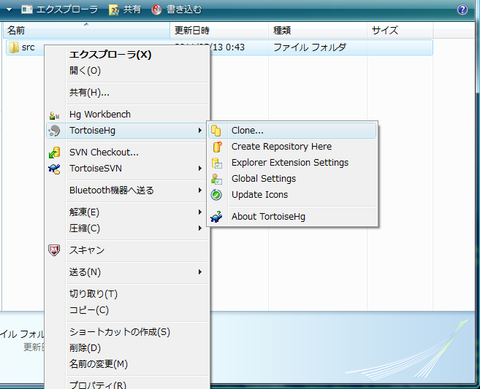The width and height of the screenshot is (480, 389).
Task: Click the McAfee scan shield icon
Action: pyautogui.click(x=54, y=250)
